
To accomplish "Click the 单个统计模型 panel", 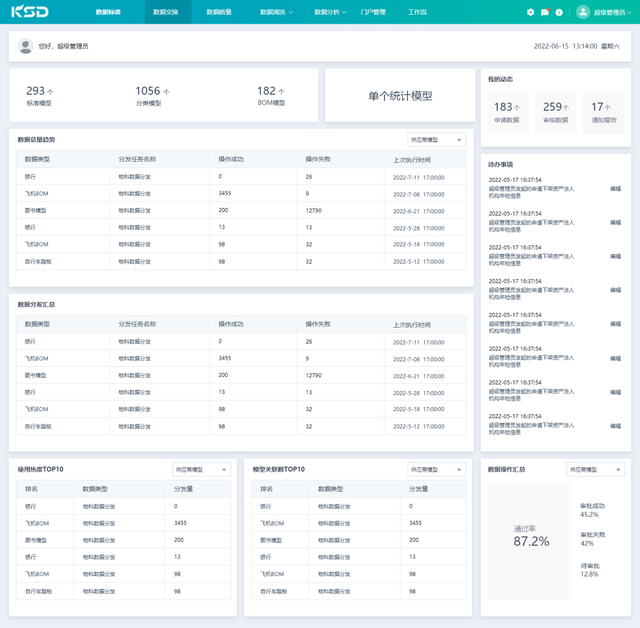I will (x=400, y=95).
